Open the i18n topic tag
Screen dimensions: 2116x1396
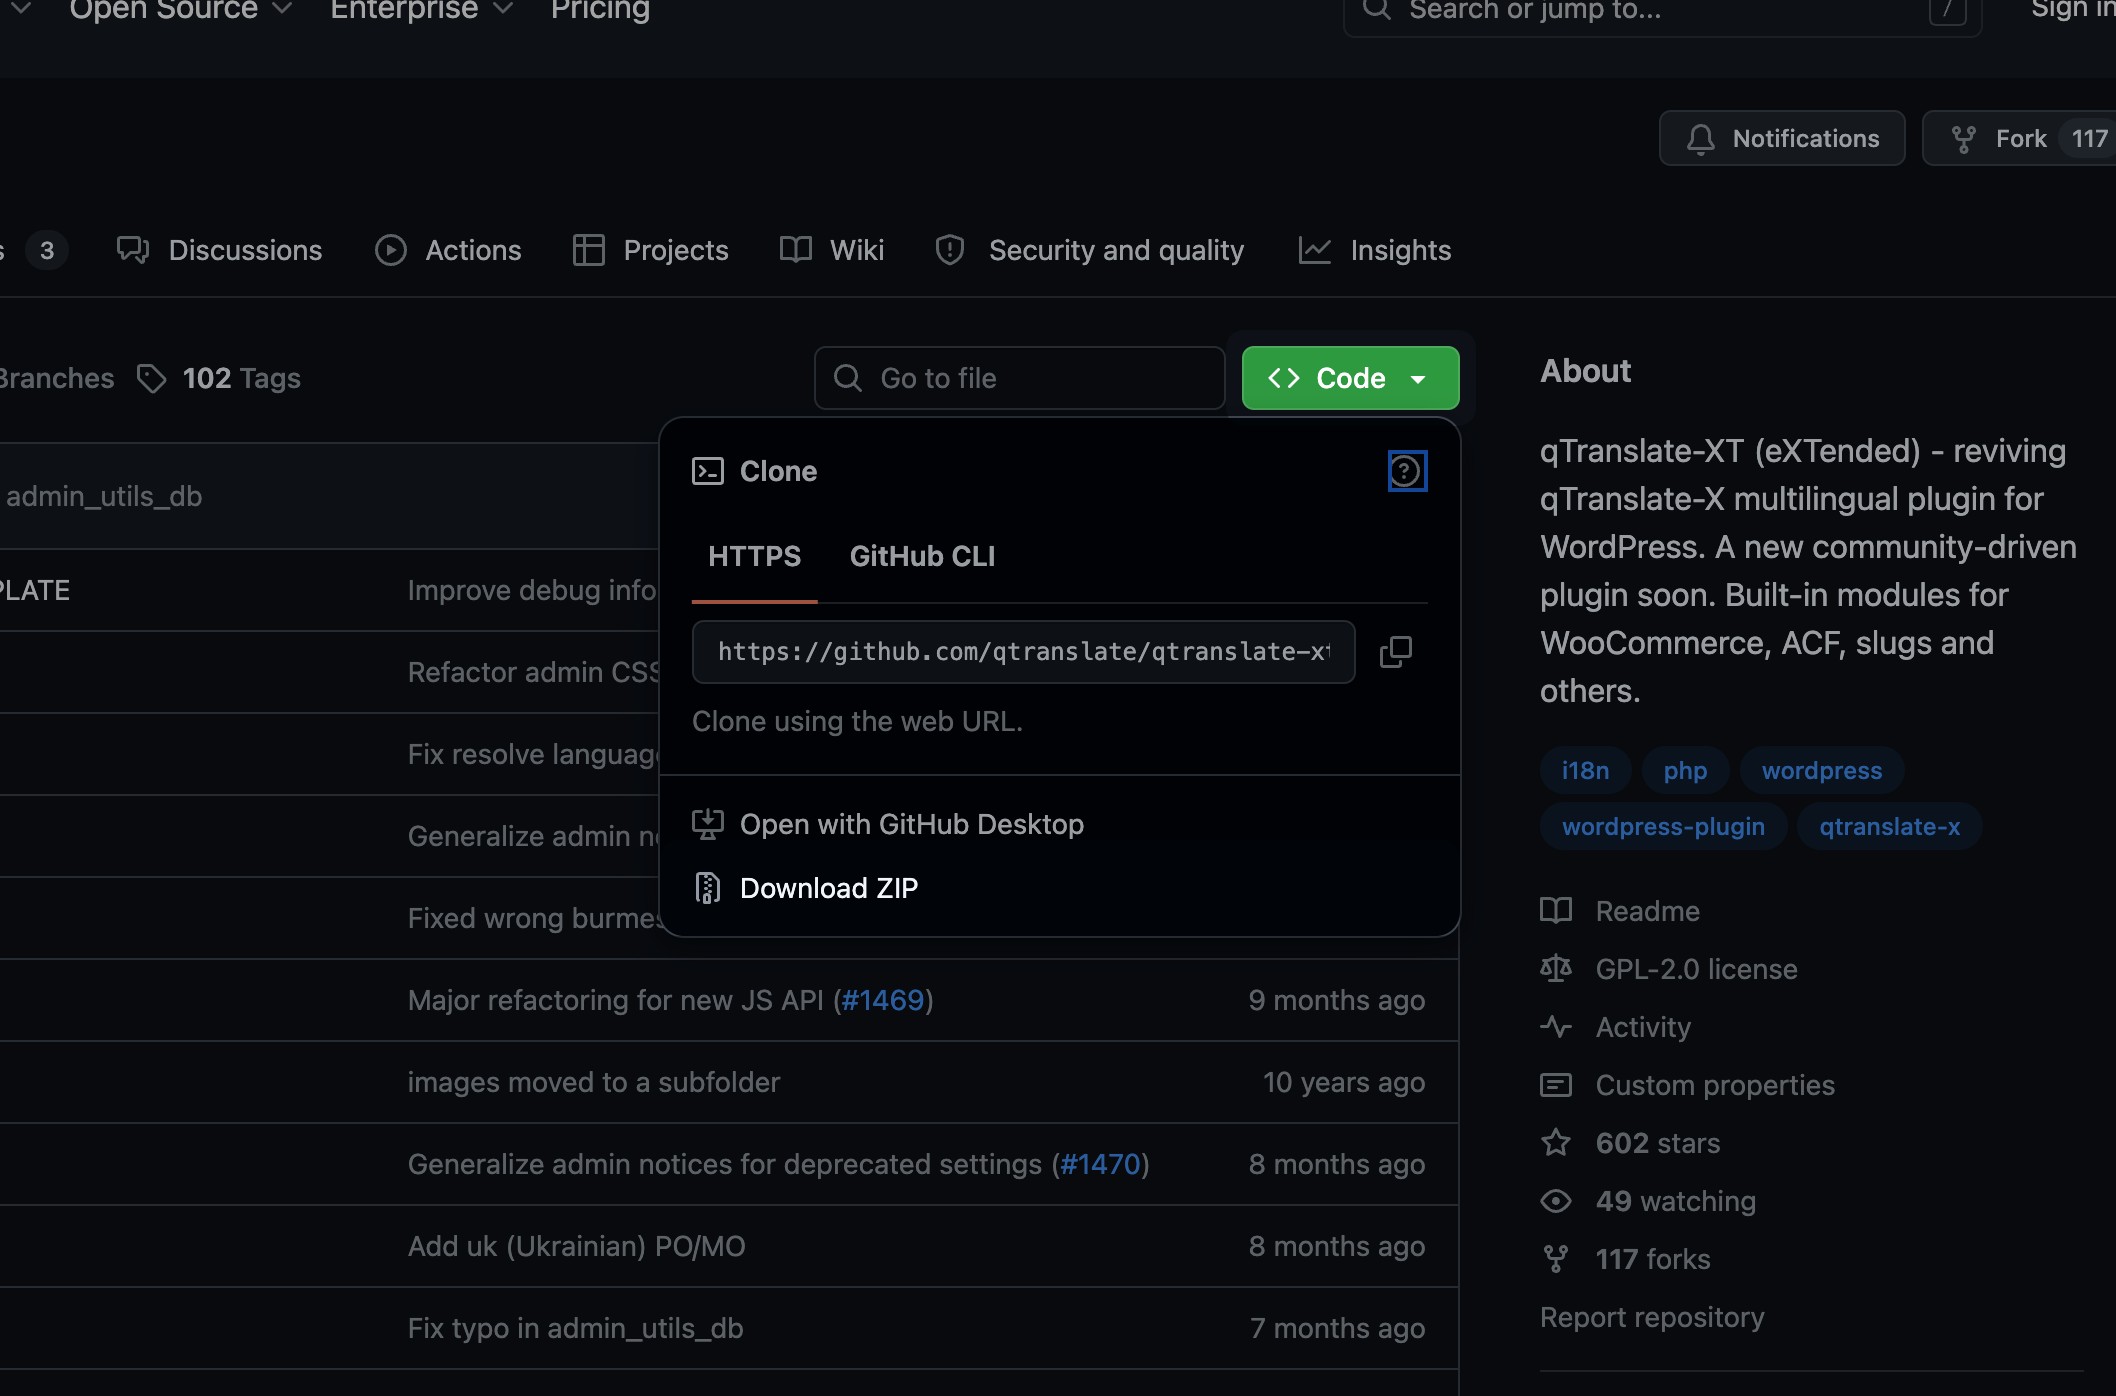1586,770
